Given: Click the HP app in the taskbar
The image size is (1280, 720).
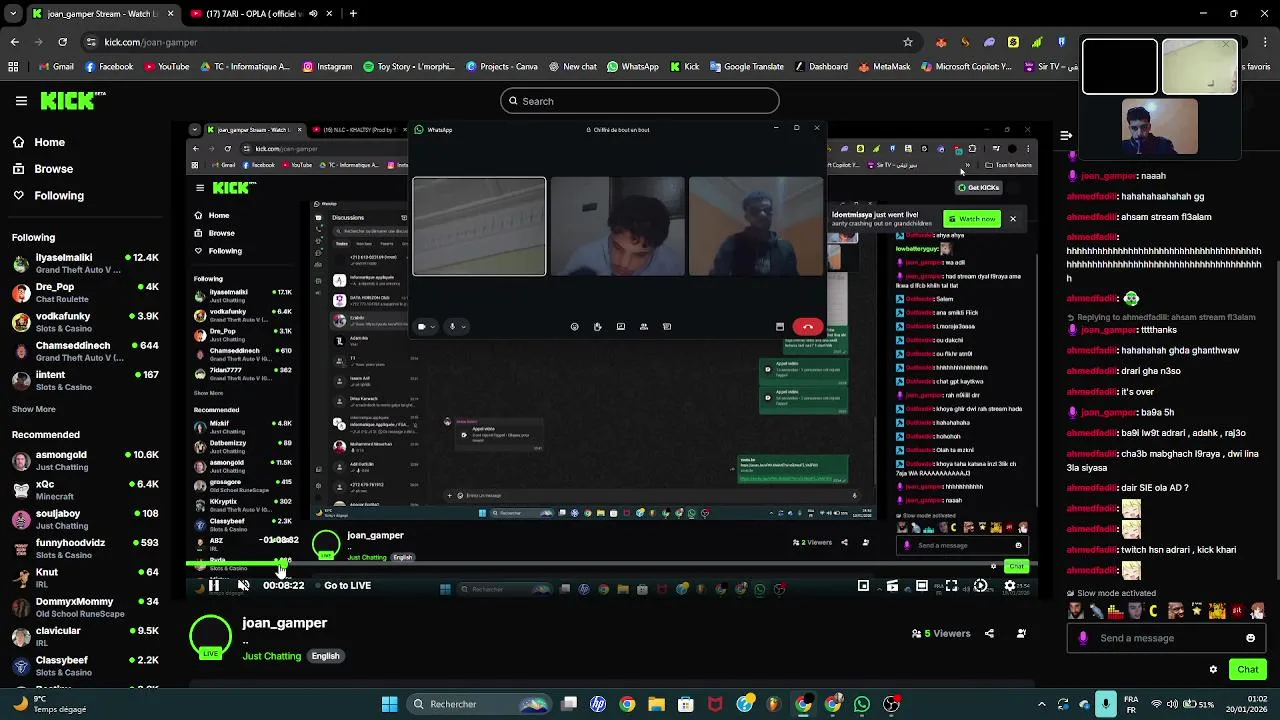Looking at the screenshot, I should pos(598,704).
